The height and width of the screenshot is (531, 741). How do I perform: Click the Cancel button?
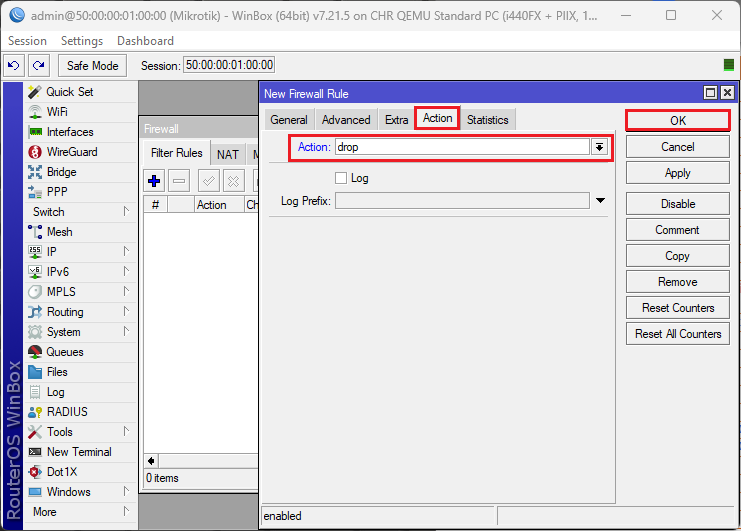tap(678, 147)
